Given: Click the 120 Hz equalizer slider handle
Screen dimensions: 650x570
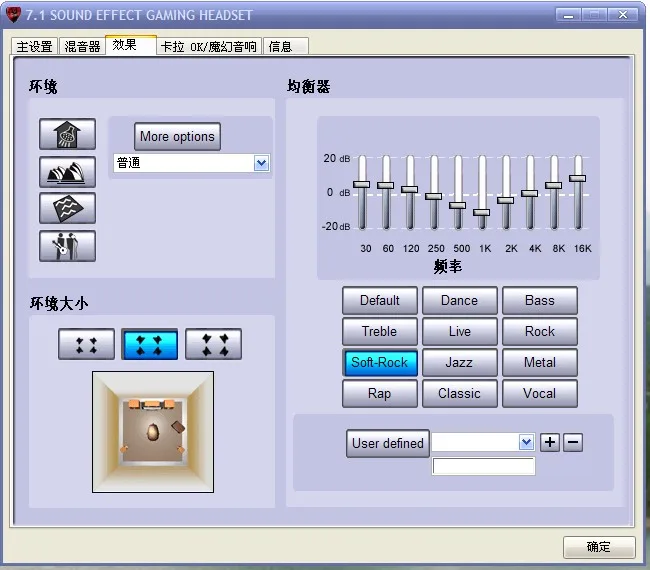Looking at the screenshot, I should pos(410,189).
